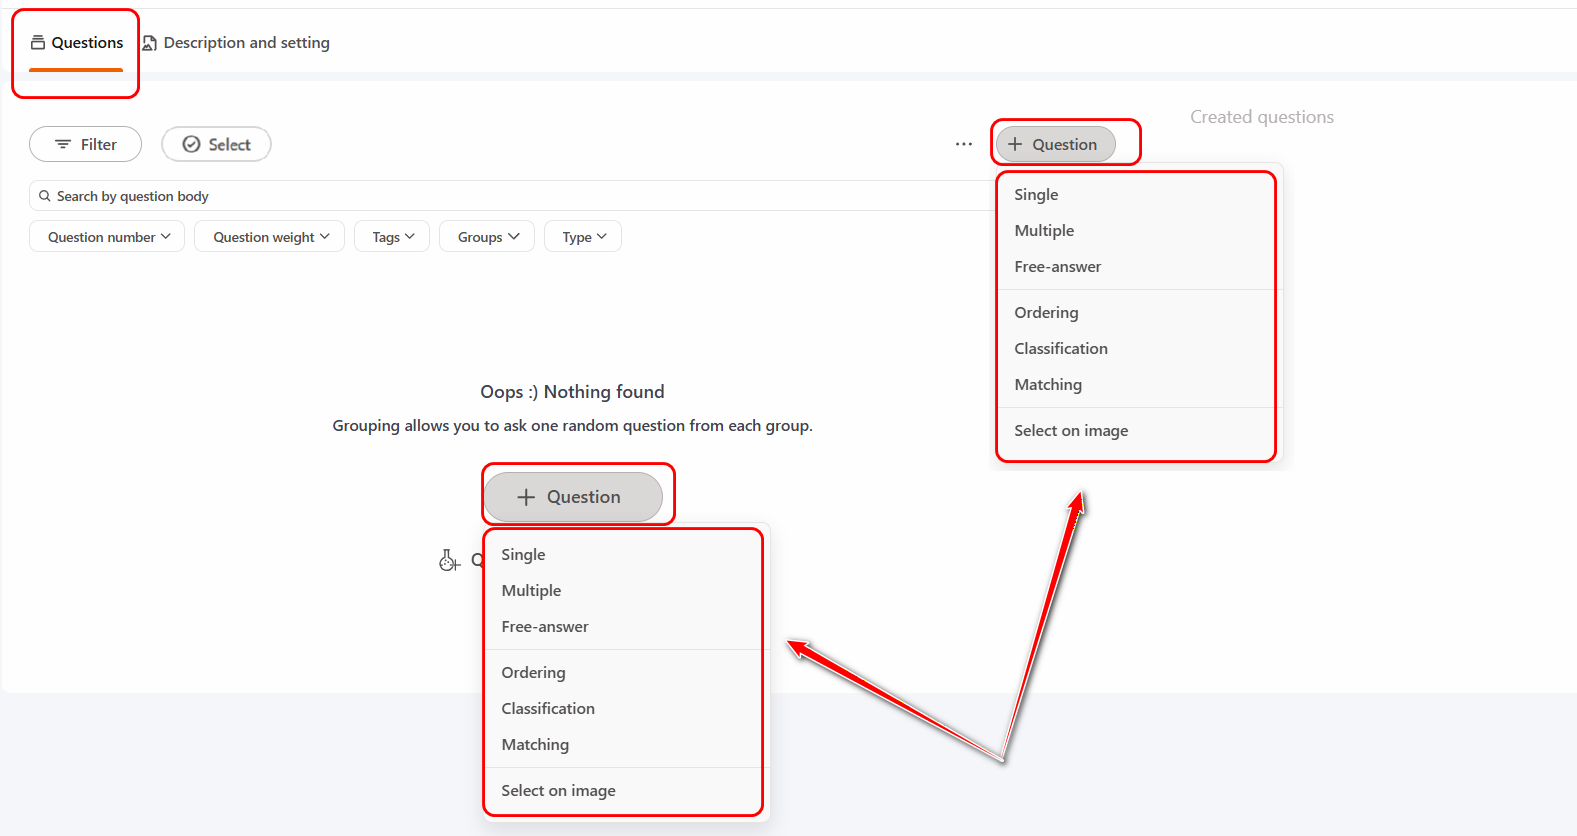Open the Filter options

tap(85, 144)
